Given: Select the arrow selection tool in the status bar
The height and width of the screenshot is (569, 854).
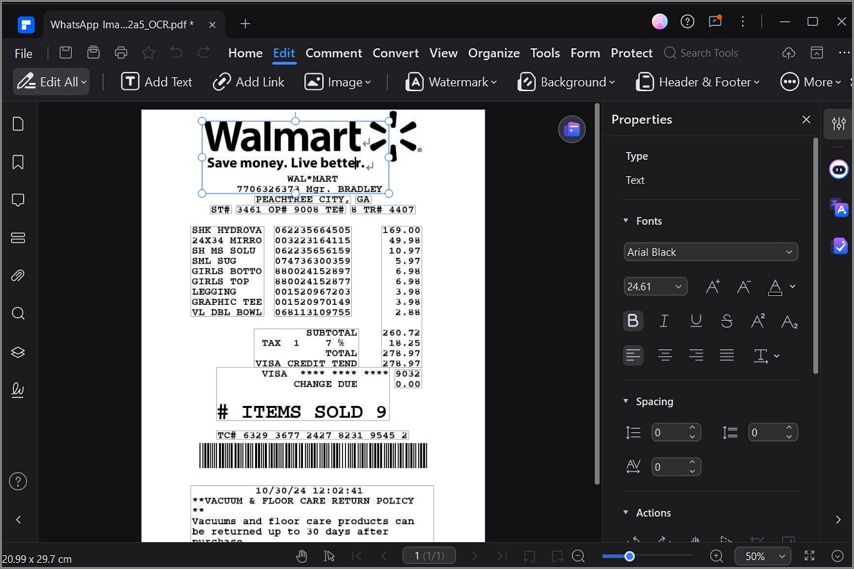Looking at the screenshot, I should coord(329,556).
